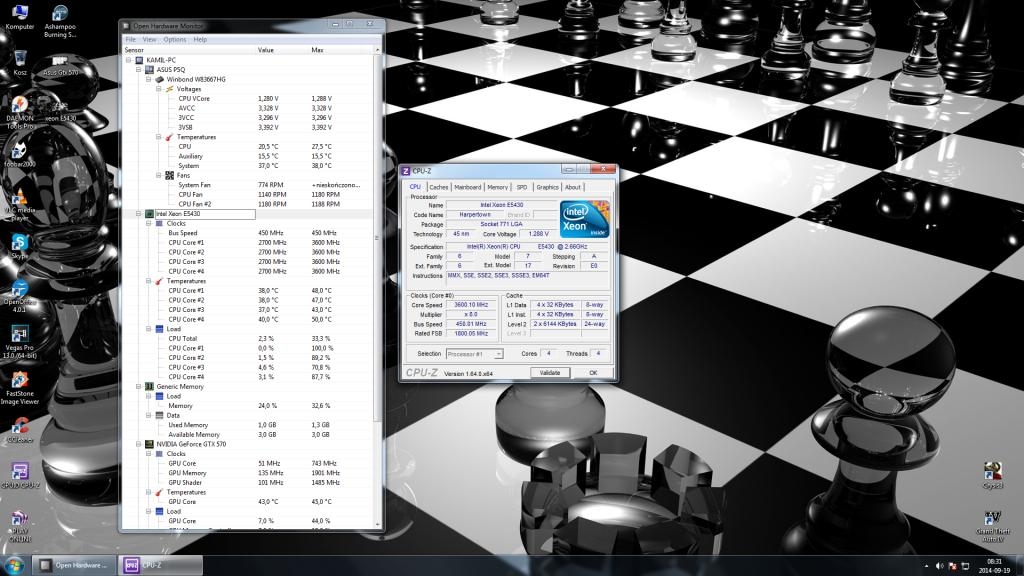Open the Processor #1 selection dropdown
Screen dimensions: 1024x576
point(474,354)
